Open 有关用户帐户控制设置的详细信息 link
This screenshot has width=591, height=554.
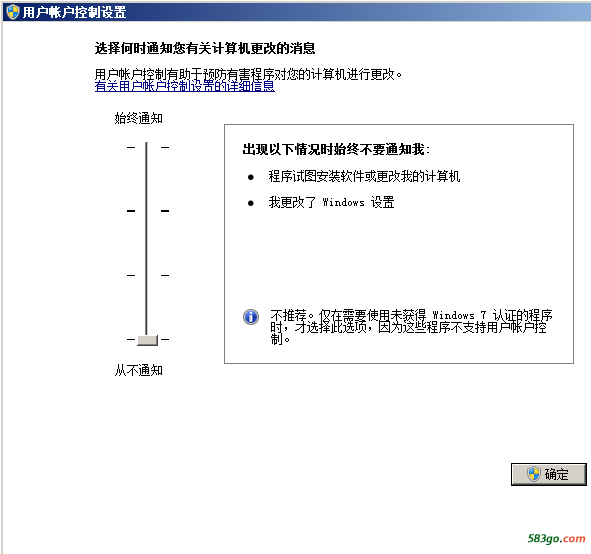pyautogui.click(x=185, y=86)
